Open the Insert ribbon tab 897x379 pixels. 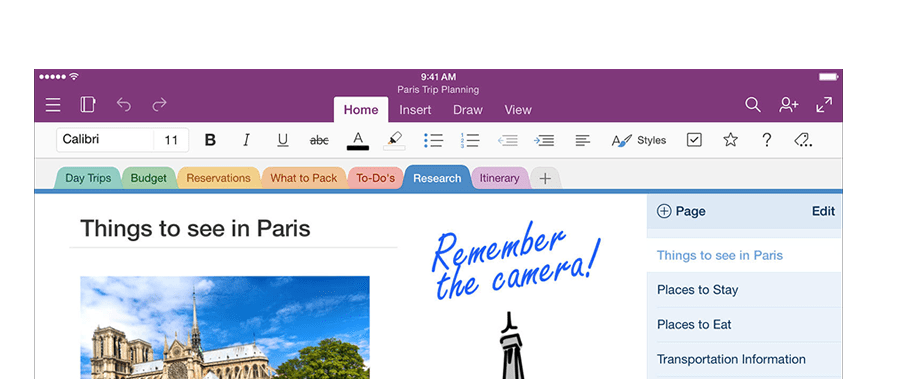[x=415, y=110]
